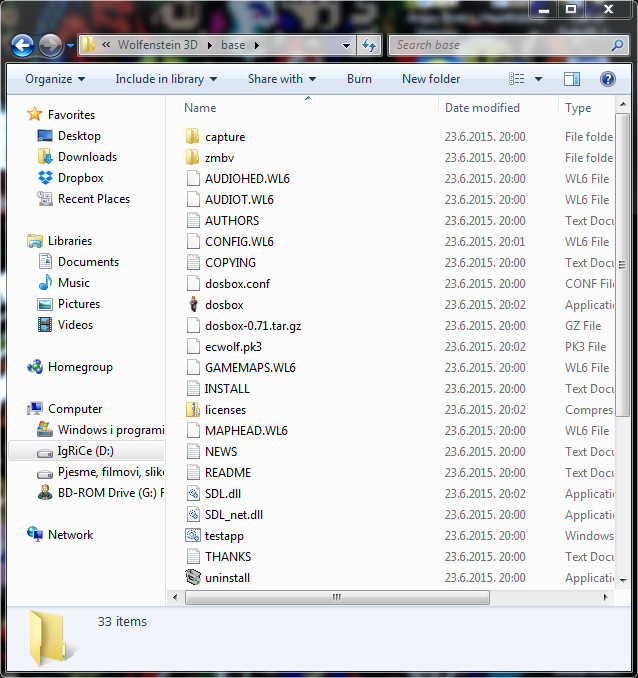This screenshot has height=678, width=638.
Task: Select the THANKS text document icon
Action: (x=192, y=556)
